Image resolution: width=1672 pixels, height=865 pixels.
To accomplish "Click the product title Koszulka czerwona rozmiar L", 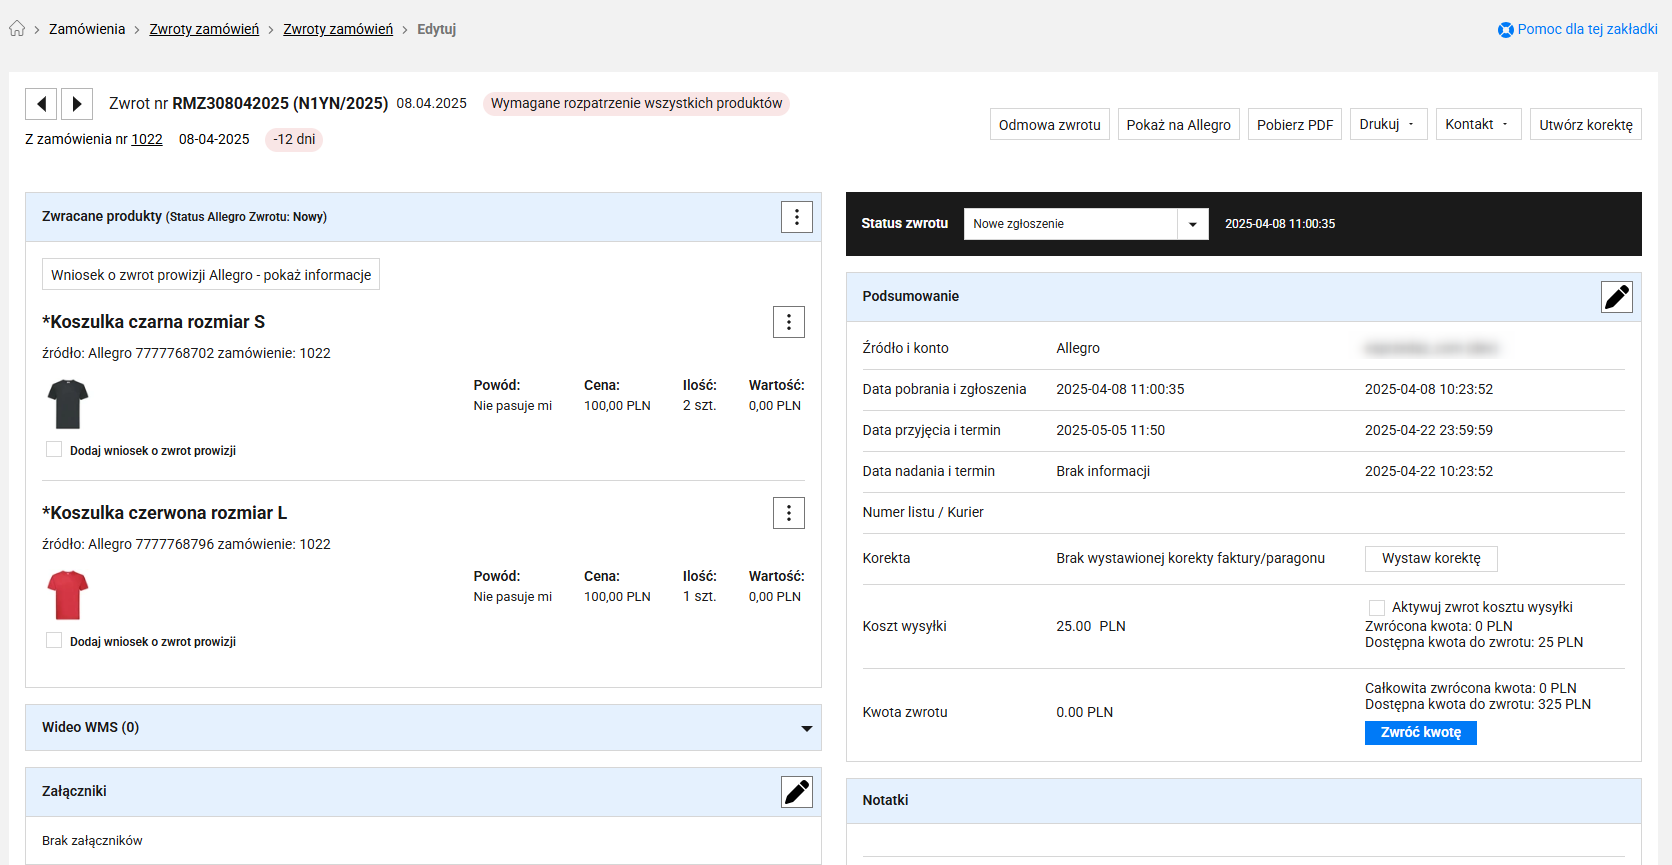I will pos(164,513).
